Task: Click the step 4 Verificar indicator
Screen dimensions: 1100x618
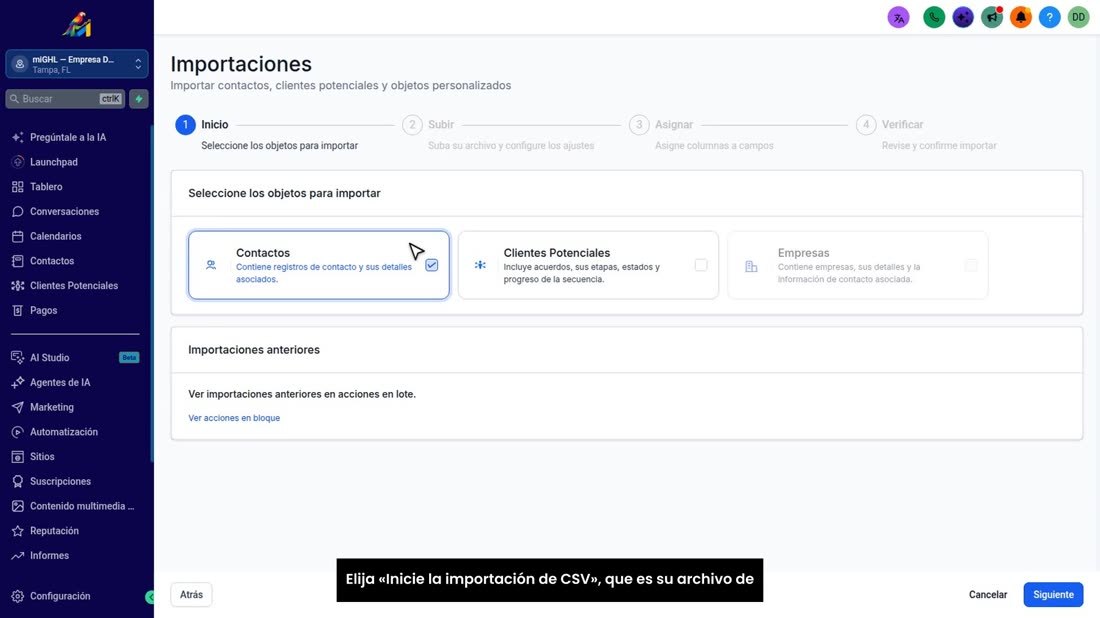Action: pyautogui.click(x=866, y=125)
